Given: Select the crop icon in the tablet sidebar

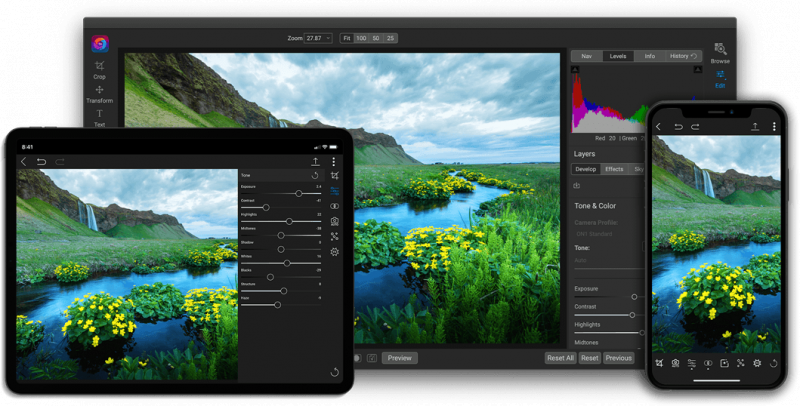Looking at the screenshot, I should coord(335,176).
